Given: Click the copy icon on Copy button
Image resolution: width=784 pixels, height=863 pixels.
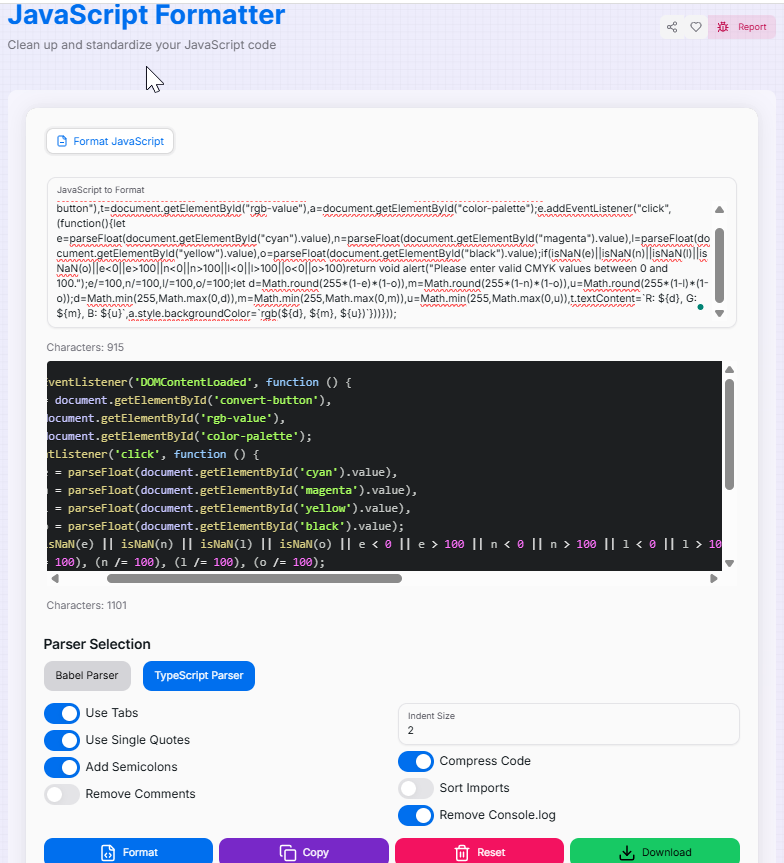Looking at the screenshot, I should (287, 852).
